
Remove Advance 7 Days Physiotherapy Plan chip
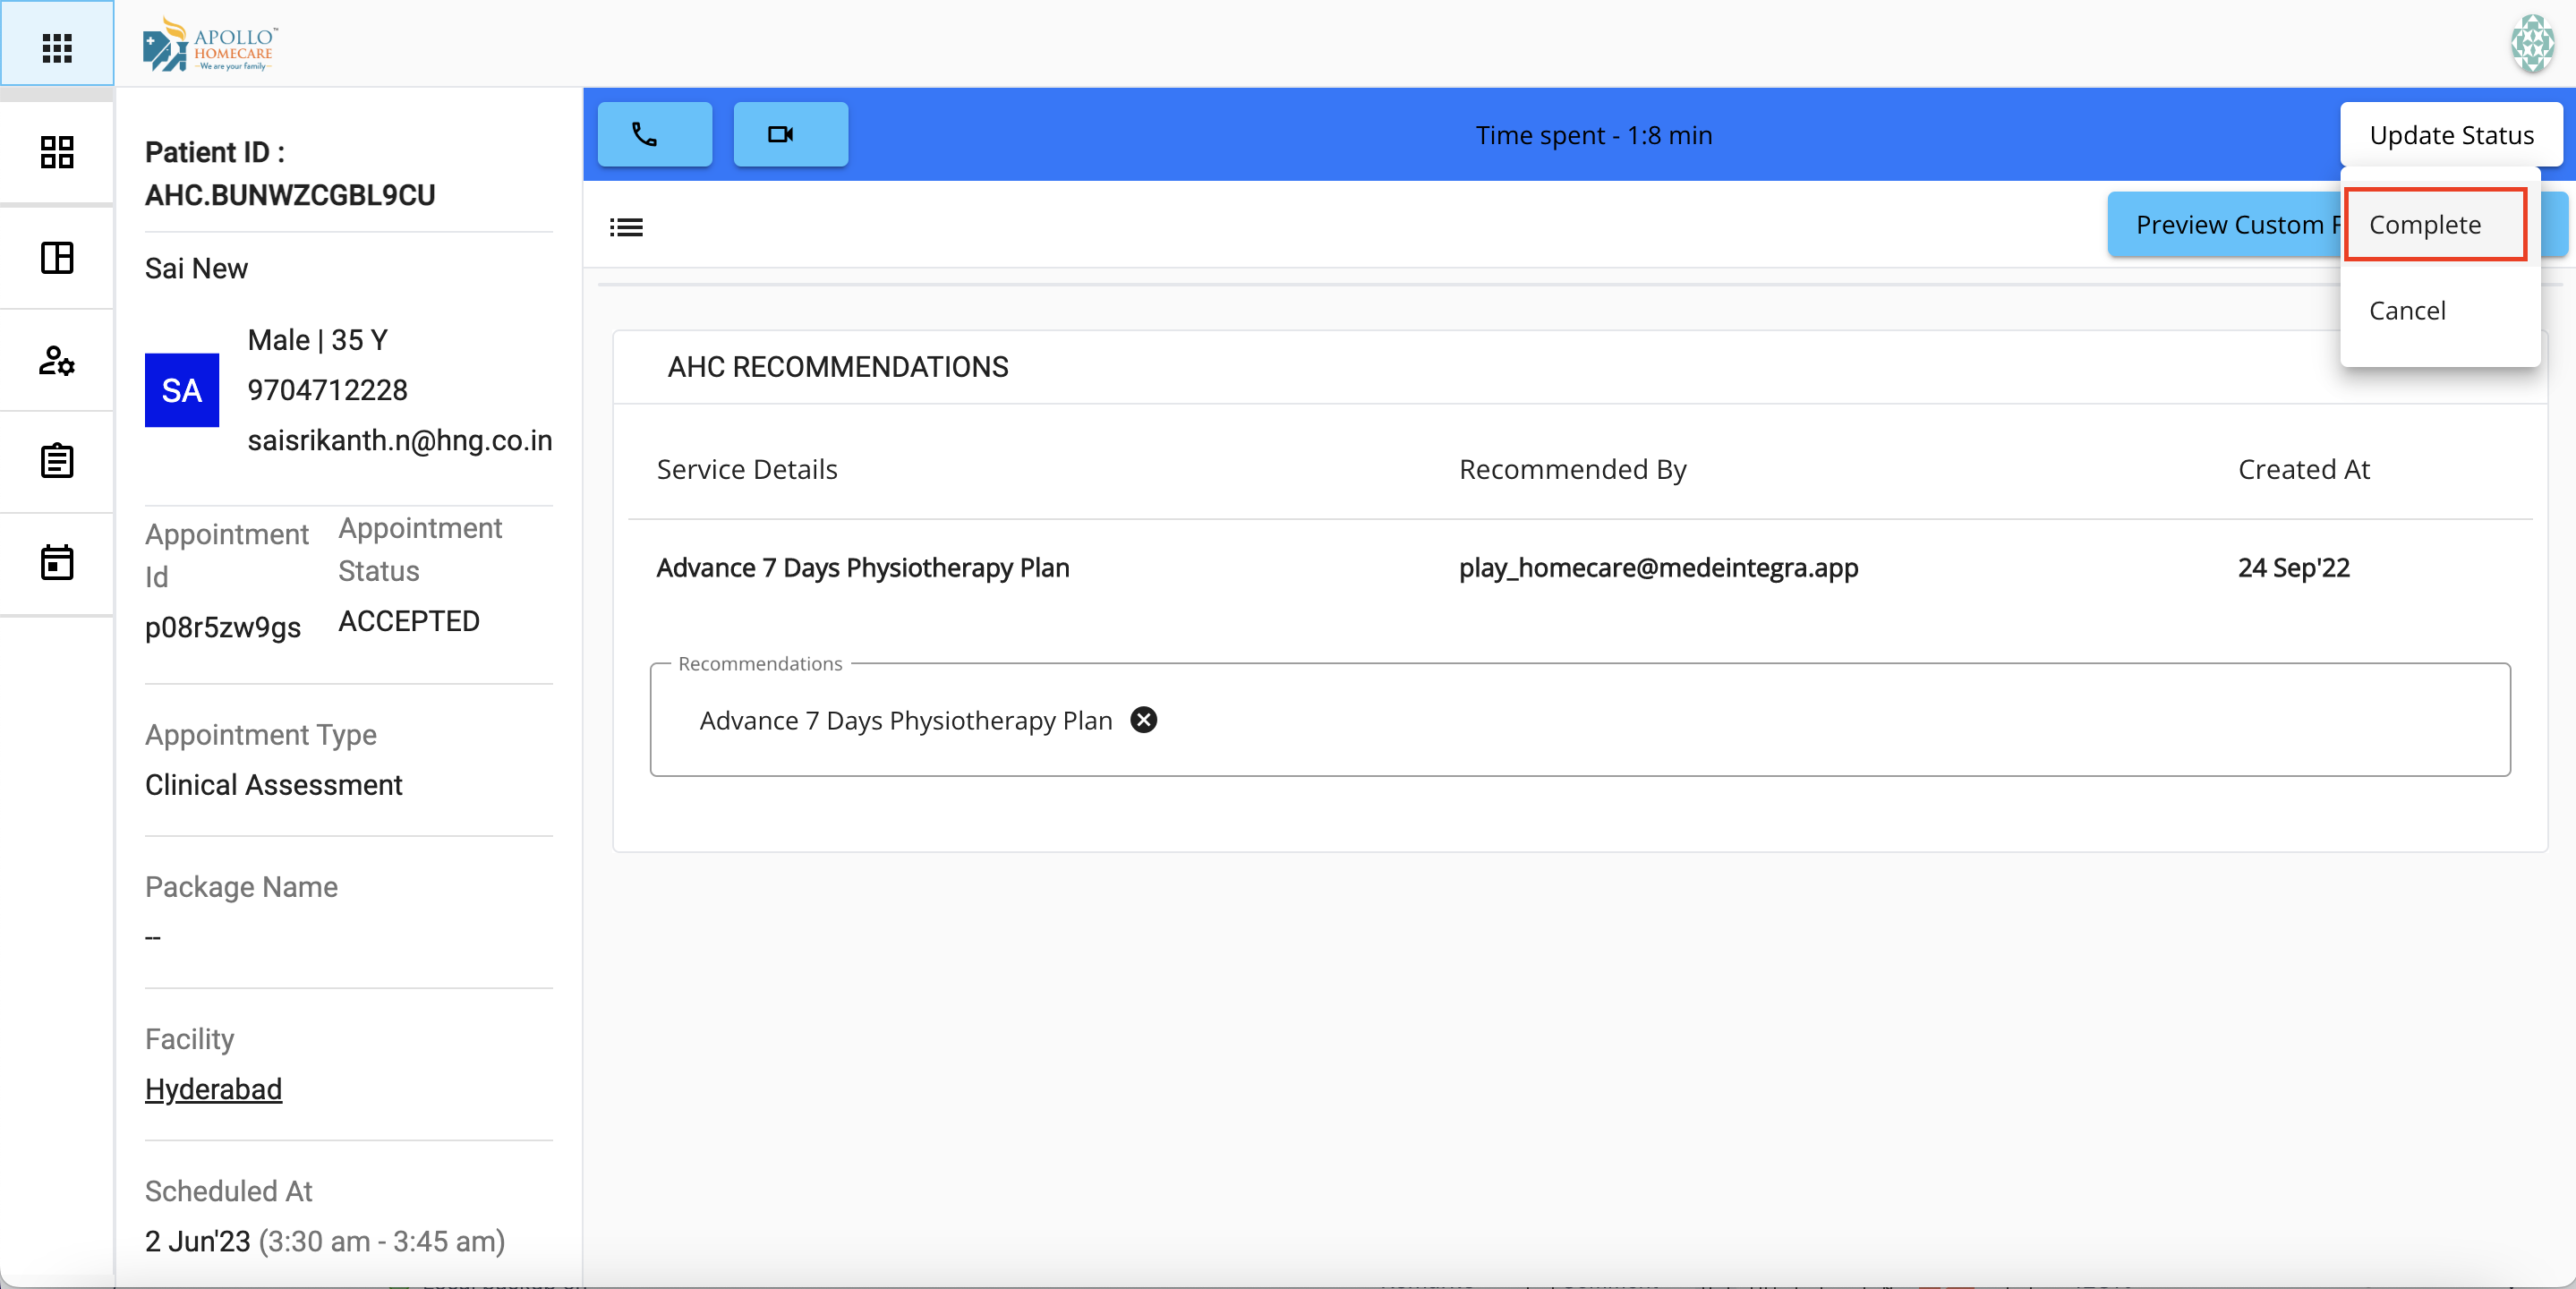[1143, 720]
